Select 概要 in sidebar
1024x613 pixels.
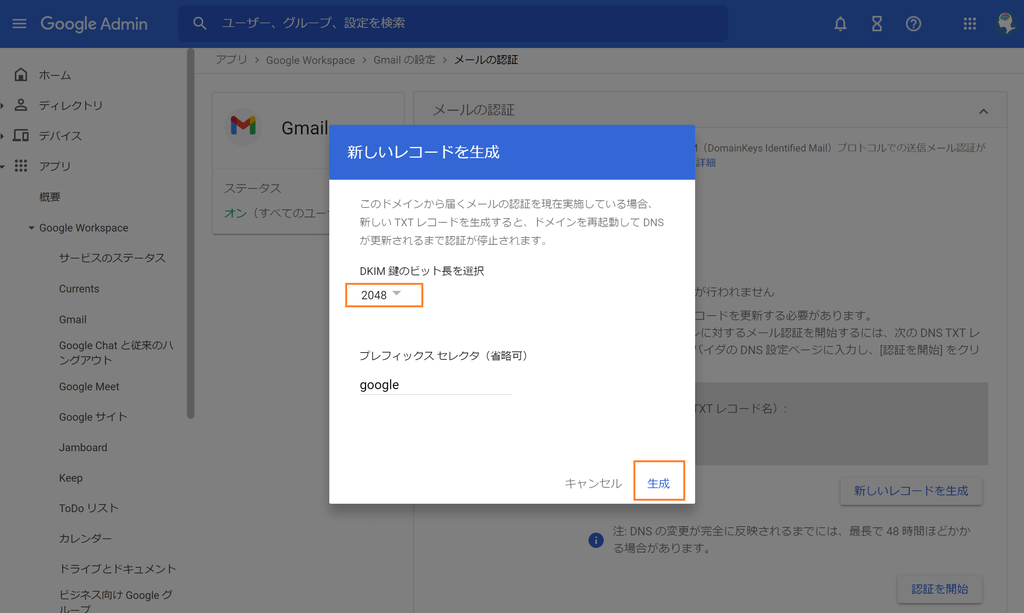click(x=50, y=196)
